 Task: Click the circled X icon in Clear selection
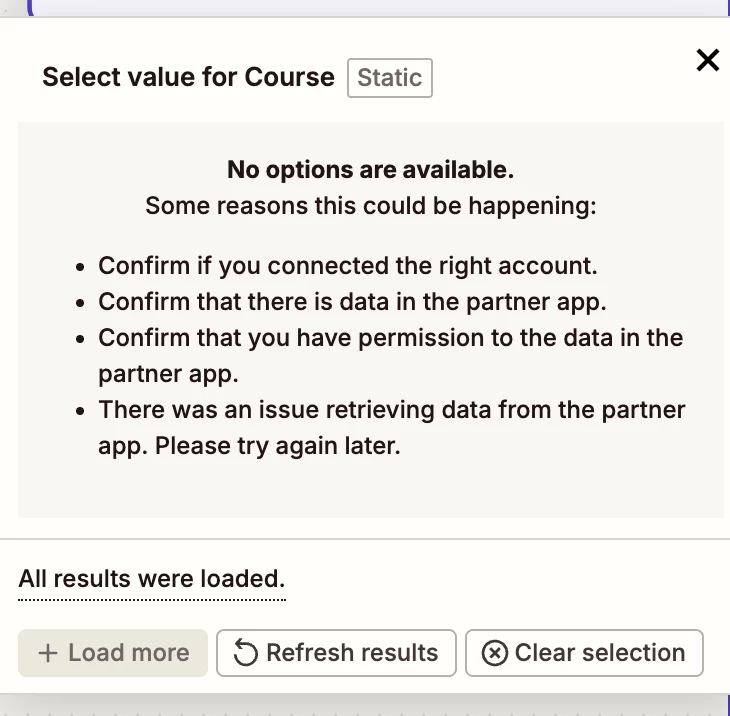pos(494,653)
